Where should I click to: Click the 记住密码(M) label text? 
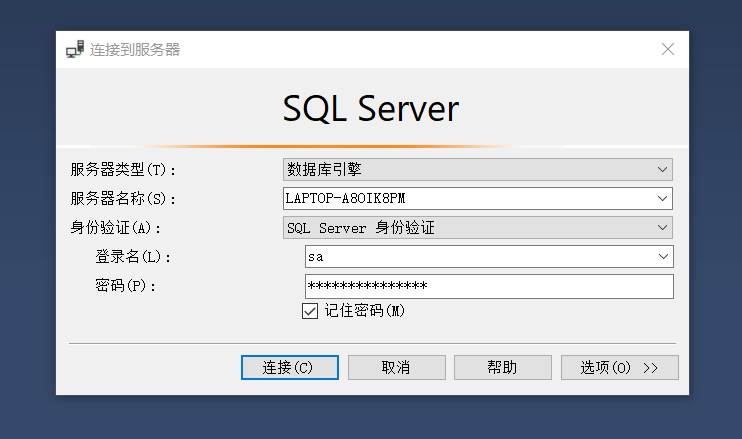click(364, 311)
